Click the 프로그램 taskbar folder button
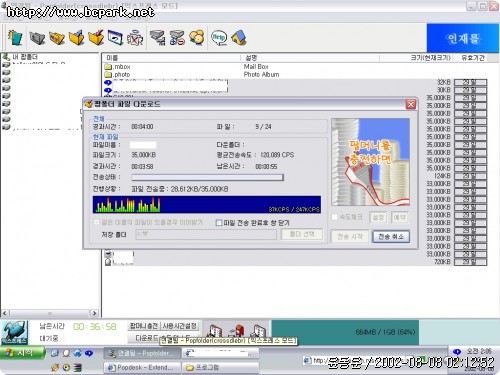Viewport: 500px width, 375px height. point(220,367)
